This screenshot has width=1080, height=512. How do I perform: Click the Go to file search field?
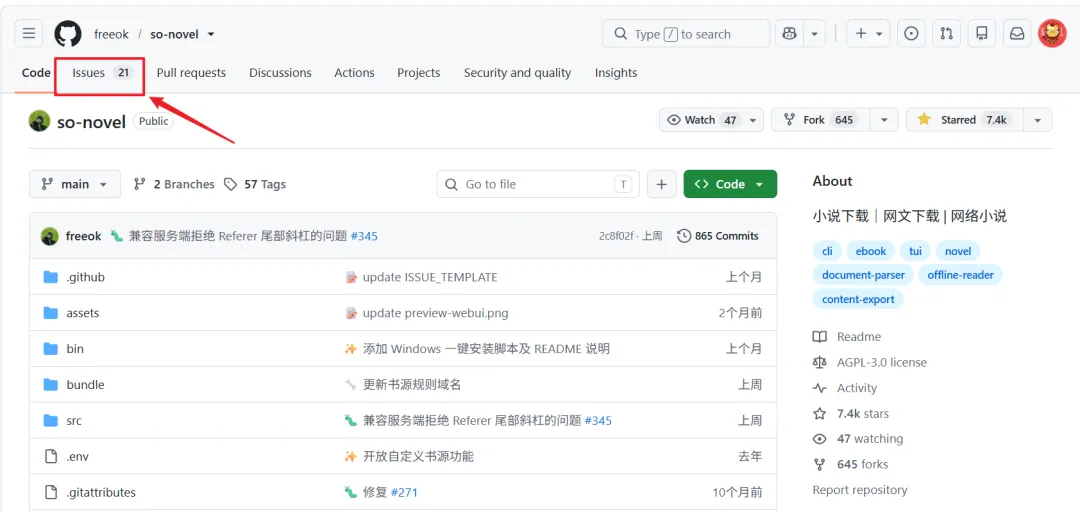click(x=538, y=184)
